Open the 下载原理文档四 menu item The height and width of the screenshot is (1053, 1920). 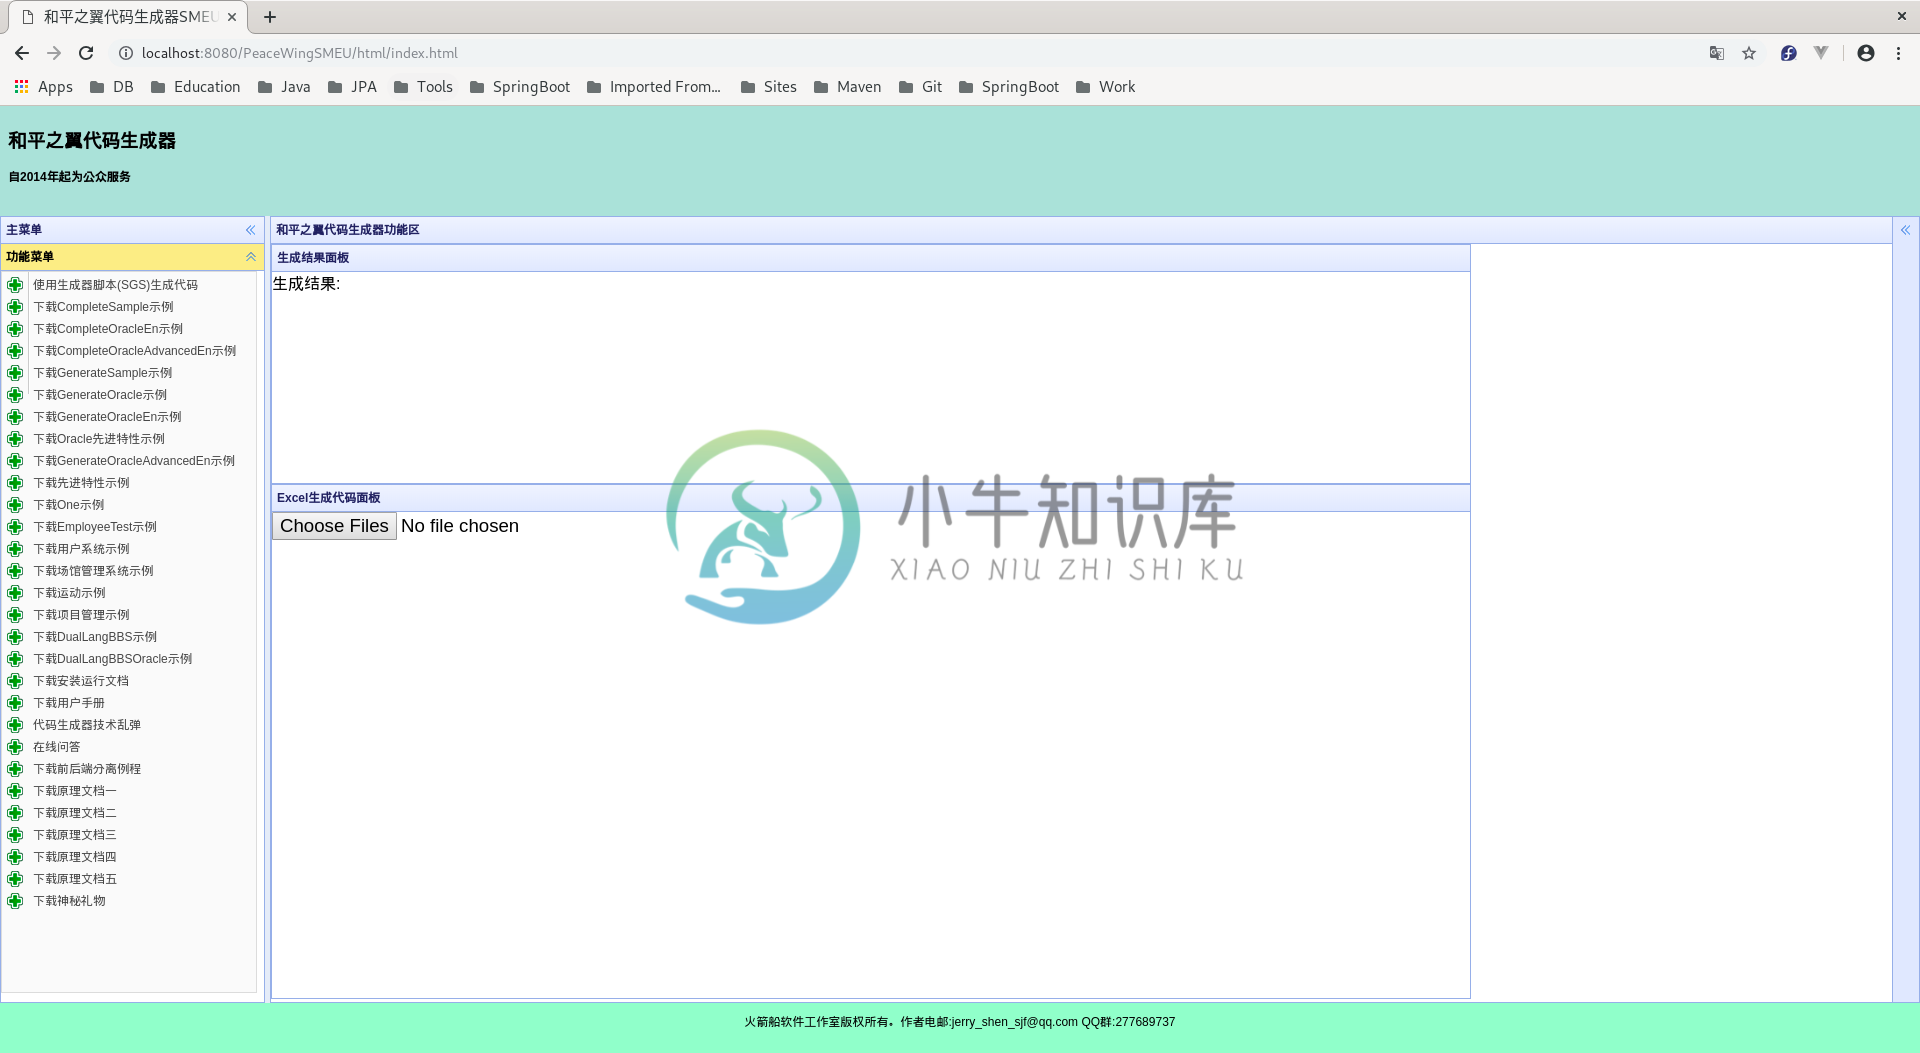(75, 857)
